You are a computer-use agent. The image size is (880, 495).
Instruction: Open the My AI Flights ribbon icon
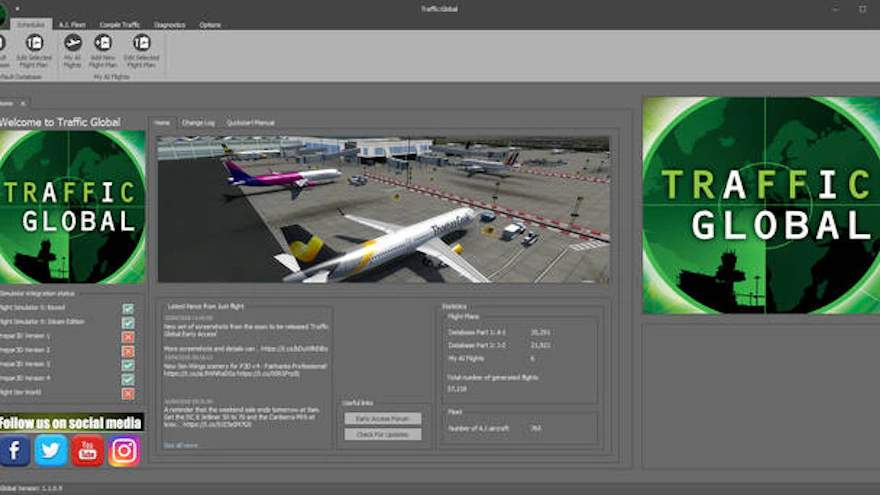pos(72,52)
